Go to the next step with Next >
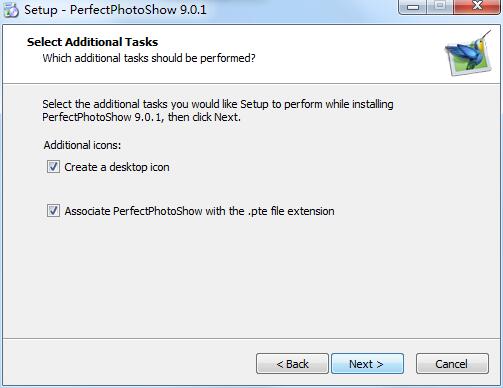 [x=367, y=364]
